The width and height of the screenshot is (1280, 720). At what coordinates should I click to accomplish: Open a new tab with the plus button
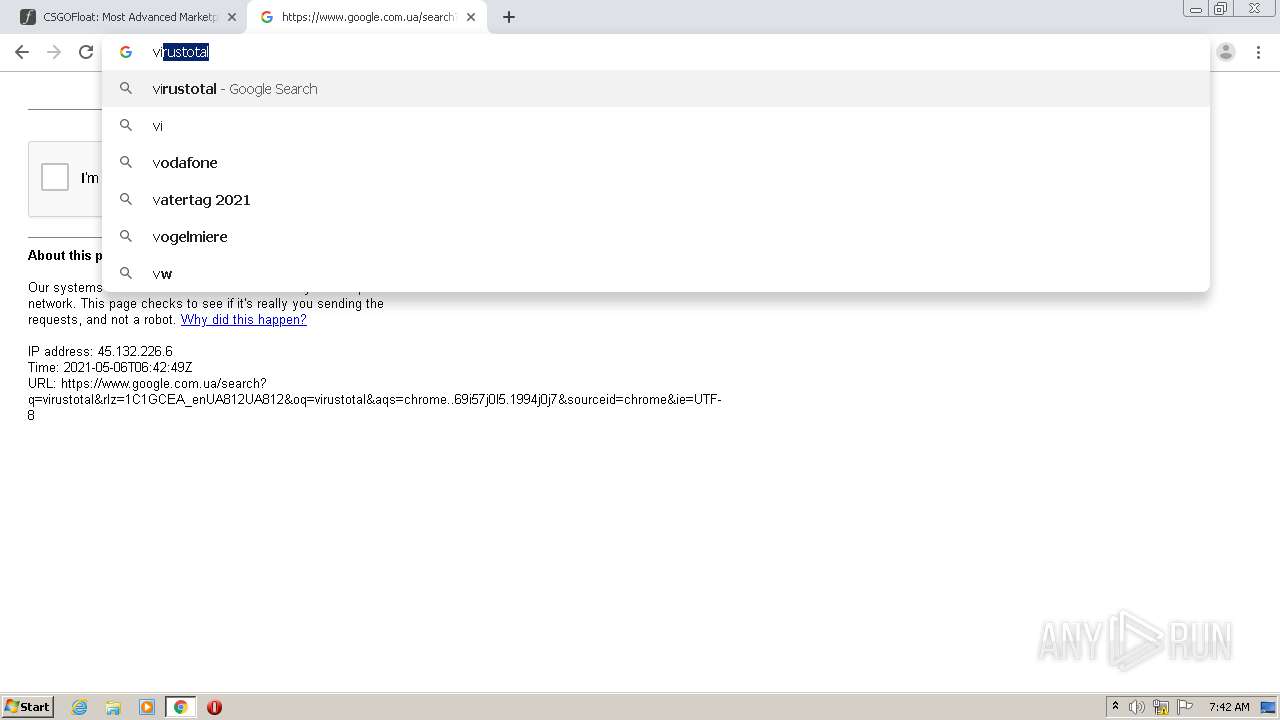click(509, 17)
